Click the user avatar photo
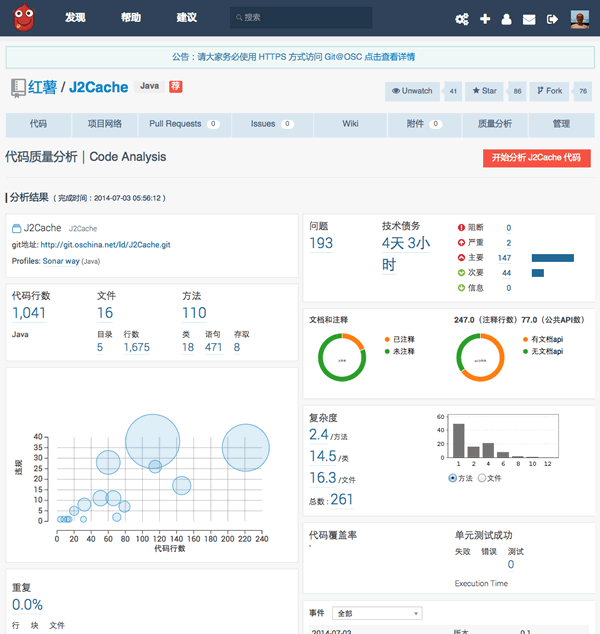 pos(580,19)
